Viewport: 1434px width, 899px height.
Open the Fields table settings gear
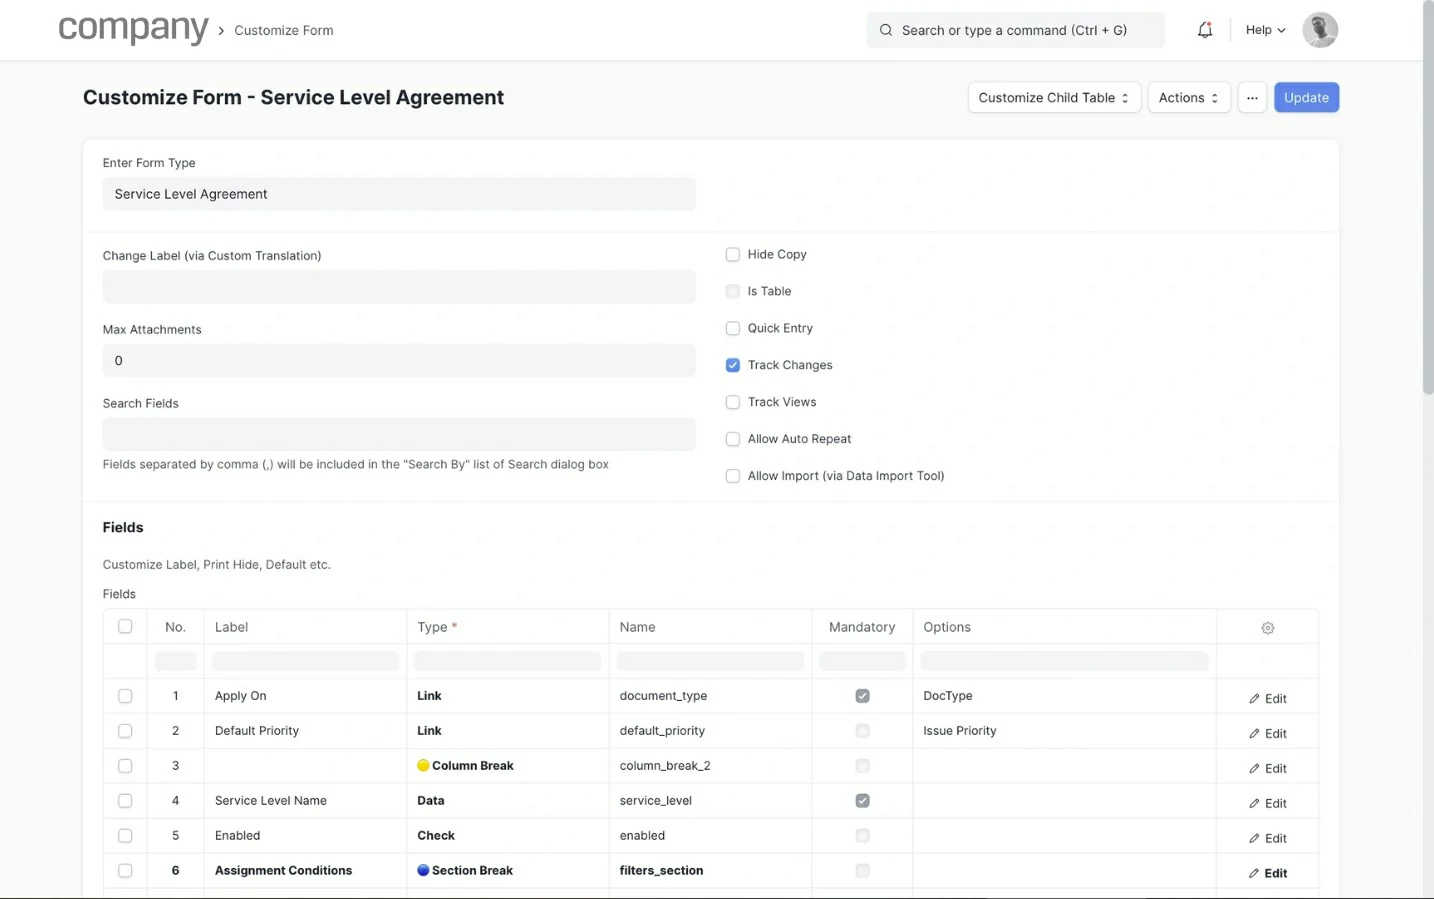(1267, 628)
